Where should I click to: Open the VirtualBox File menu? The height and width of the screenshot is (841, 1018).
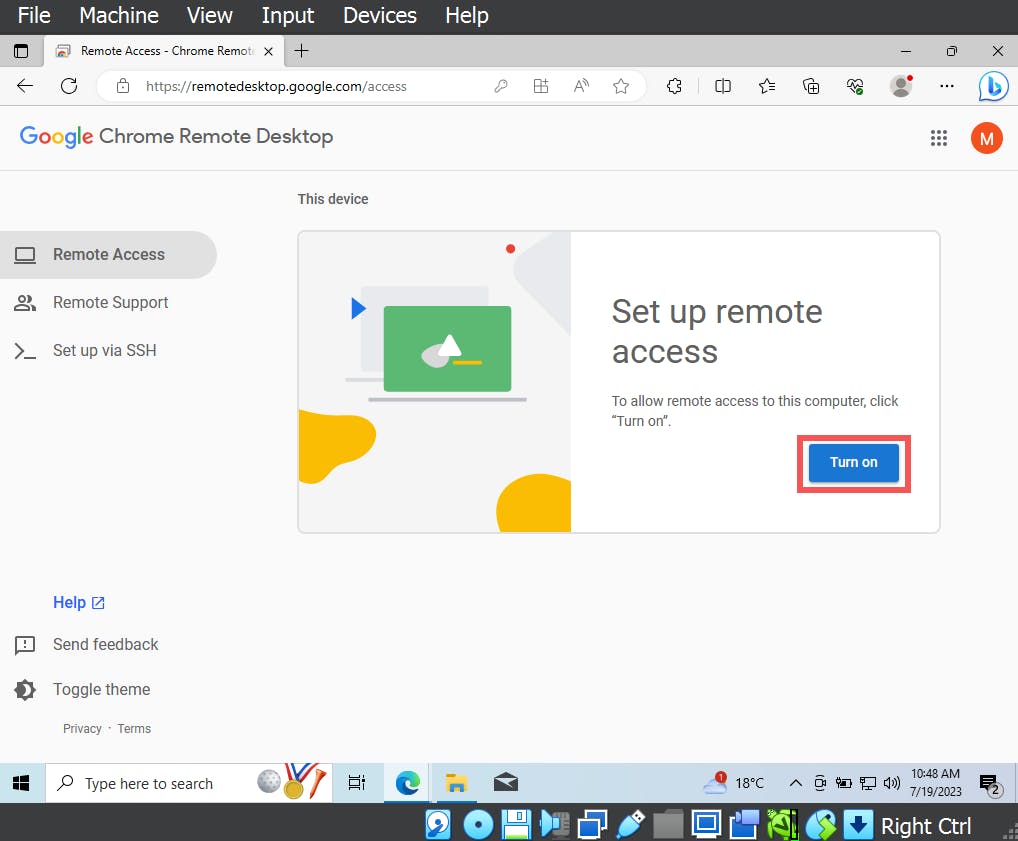pyautogui.click(x=34, y=15)
